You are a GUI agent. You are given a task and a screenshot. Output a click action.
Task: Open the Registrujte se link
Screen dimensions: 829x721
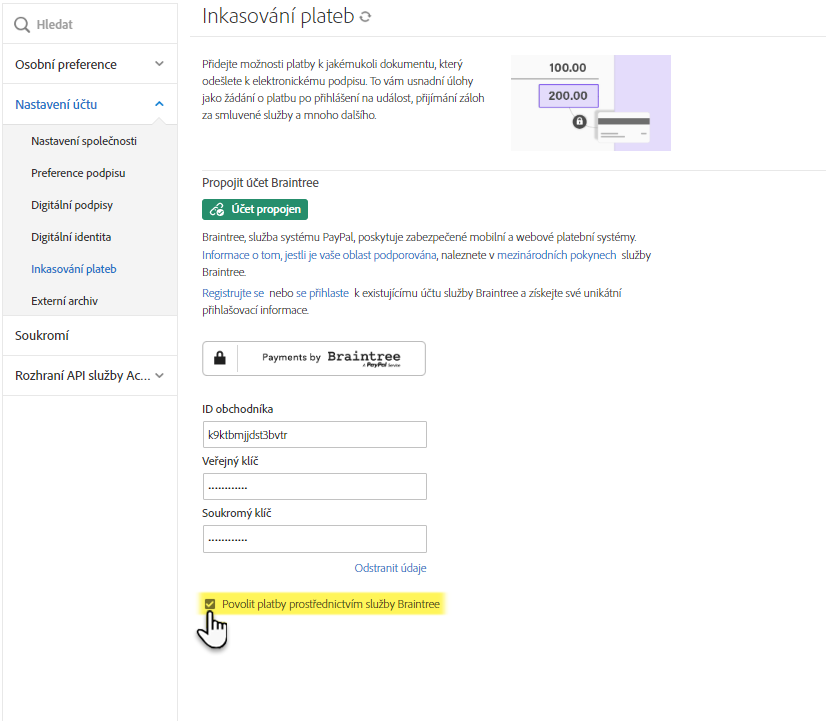pyautogui.click(x=233, y=293)
